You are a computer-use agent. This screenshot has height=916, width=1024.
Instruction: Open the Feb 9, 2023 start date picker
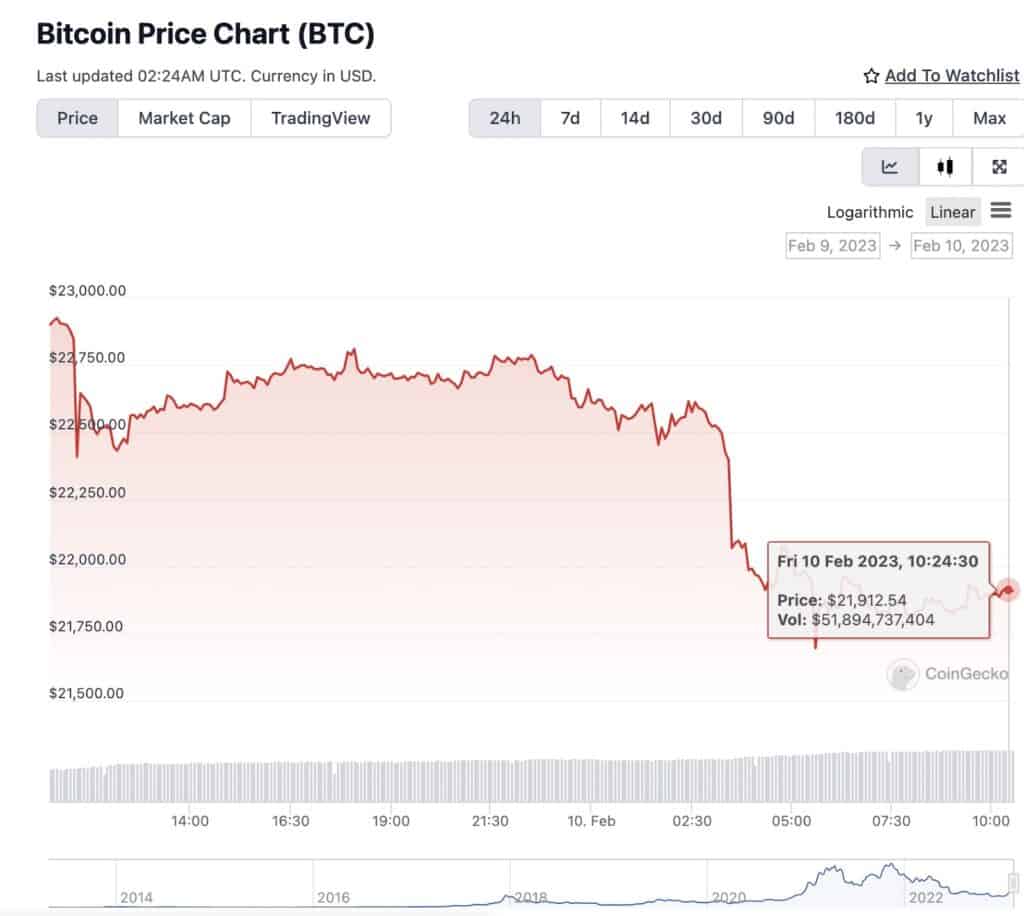click(x=832, y=245)
